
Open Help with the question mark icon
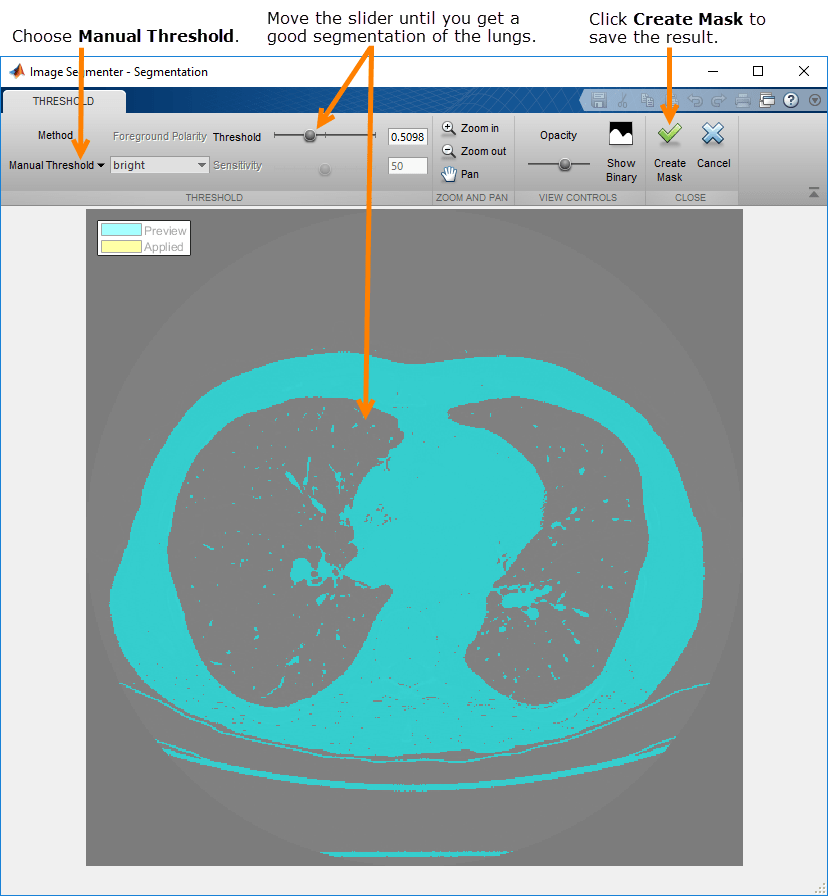coord(791,101)
